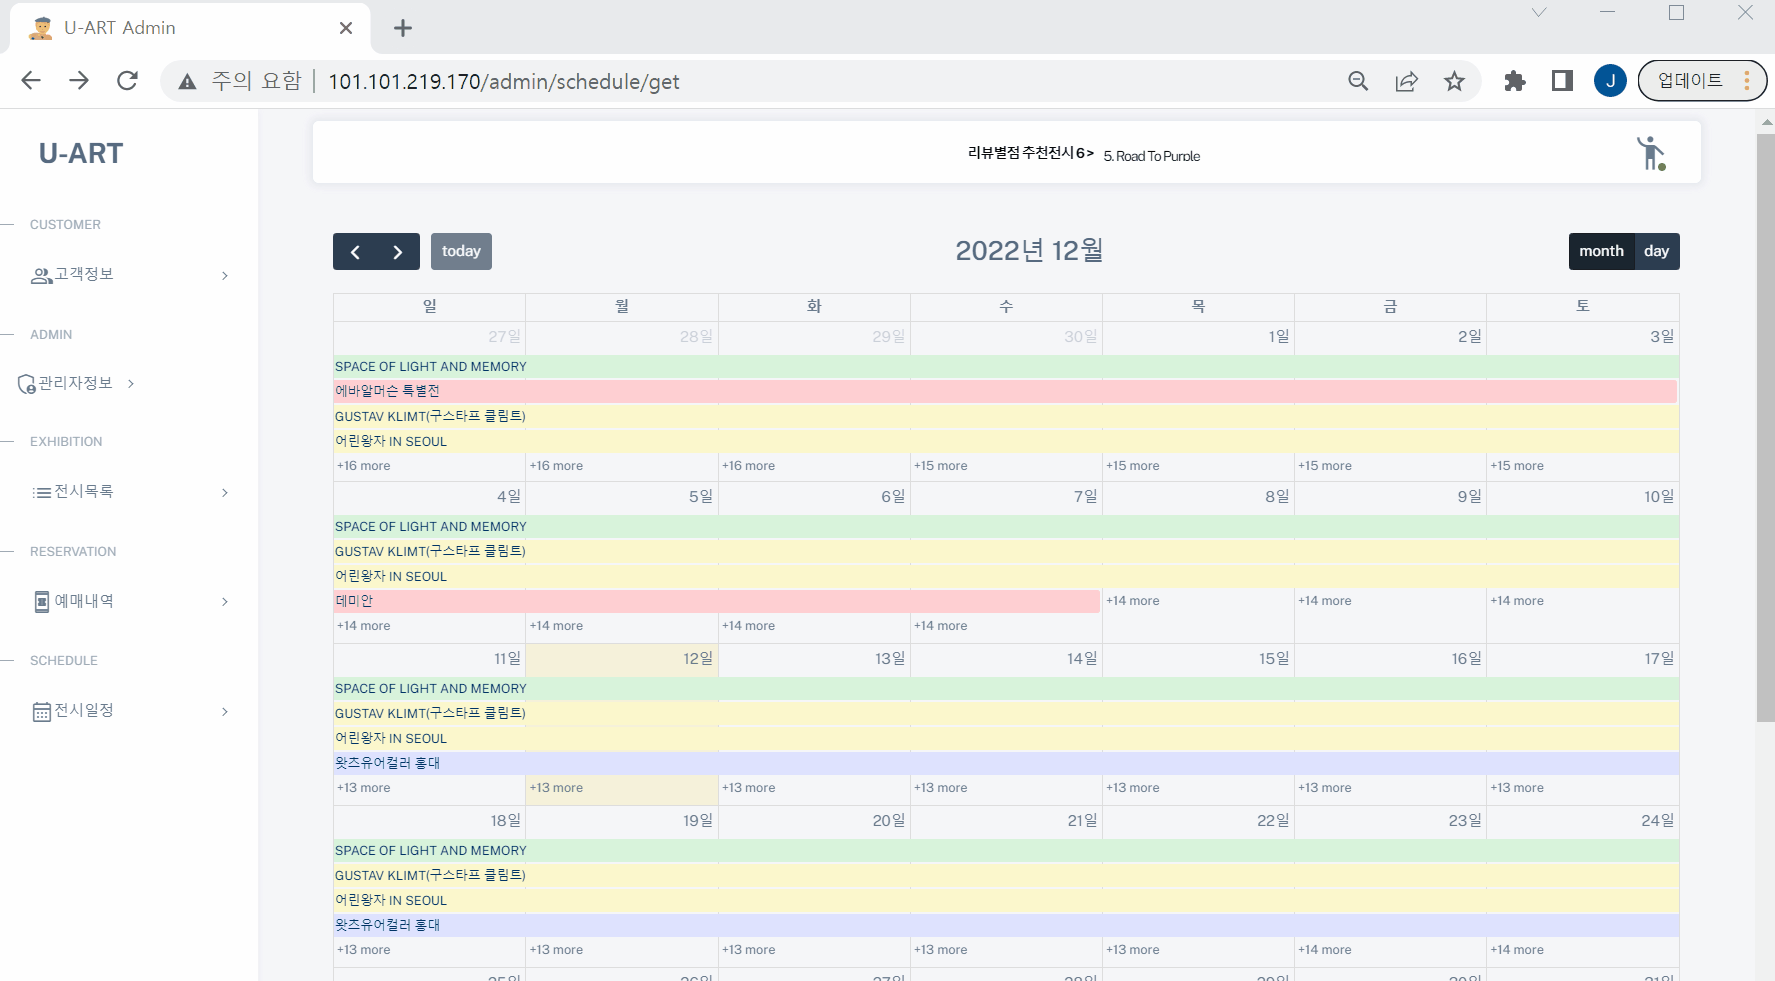Switch the calendar to day view
The height and width of the screenshot is (981, 1775).
pyautogui.click(x=1656, y=251)
